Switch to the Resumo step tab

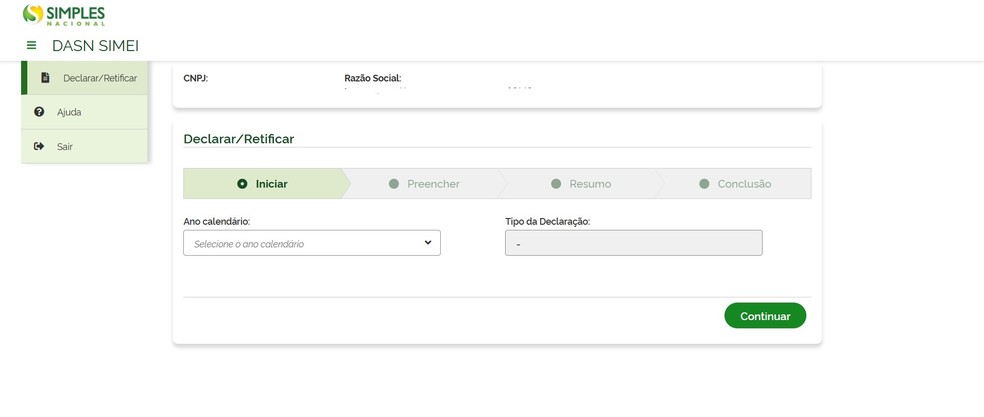click(x=590, y=184)
